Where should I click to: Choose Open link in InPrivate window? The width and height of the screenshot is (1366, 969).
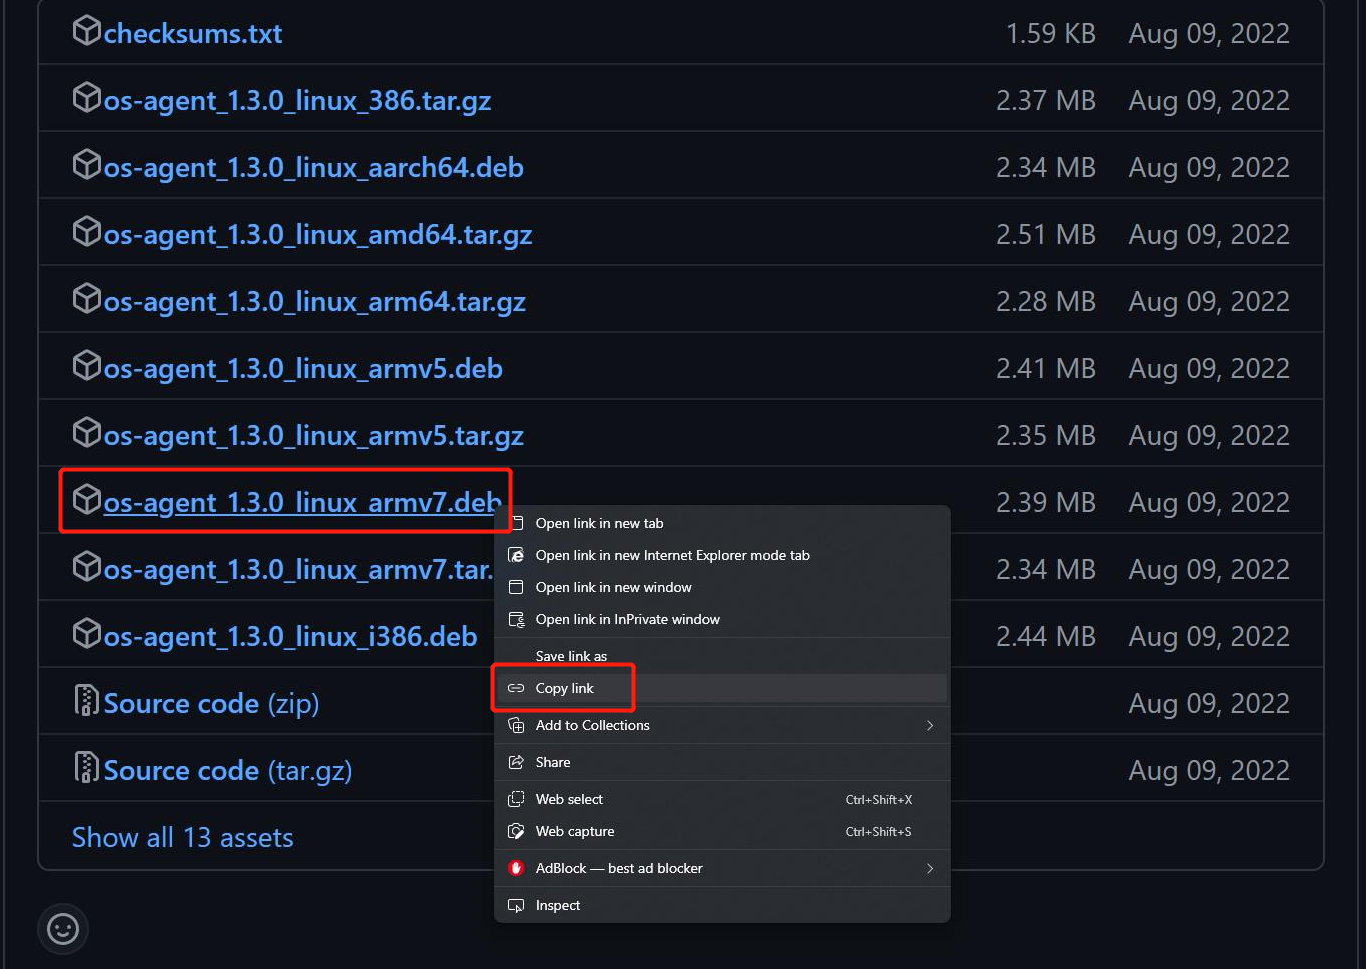point(722,619)
